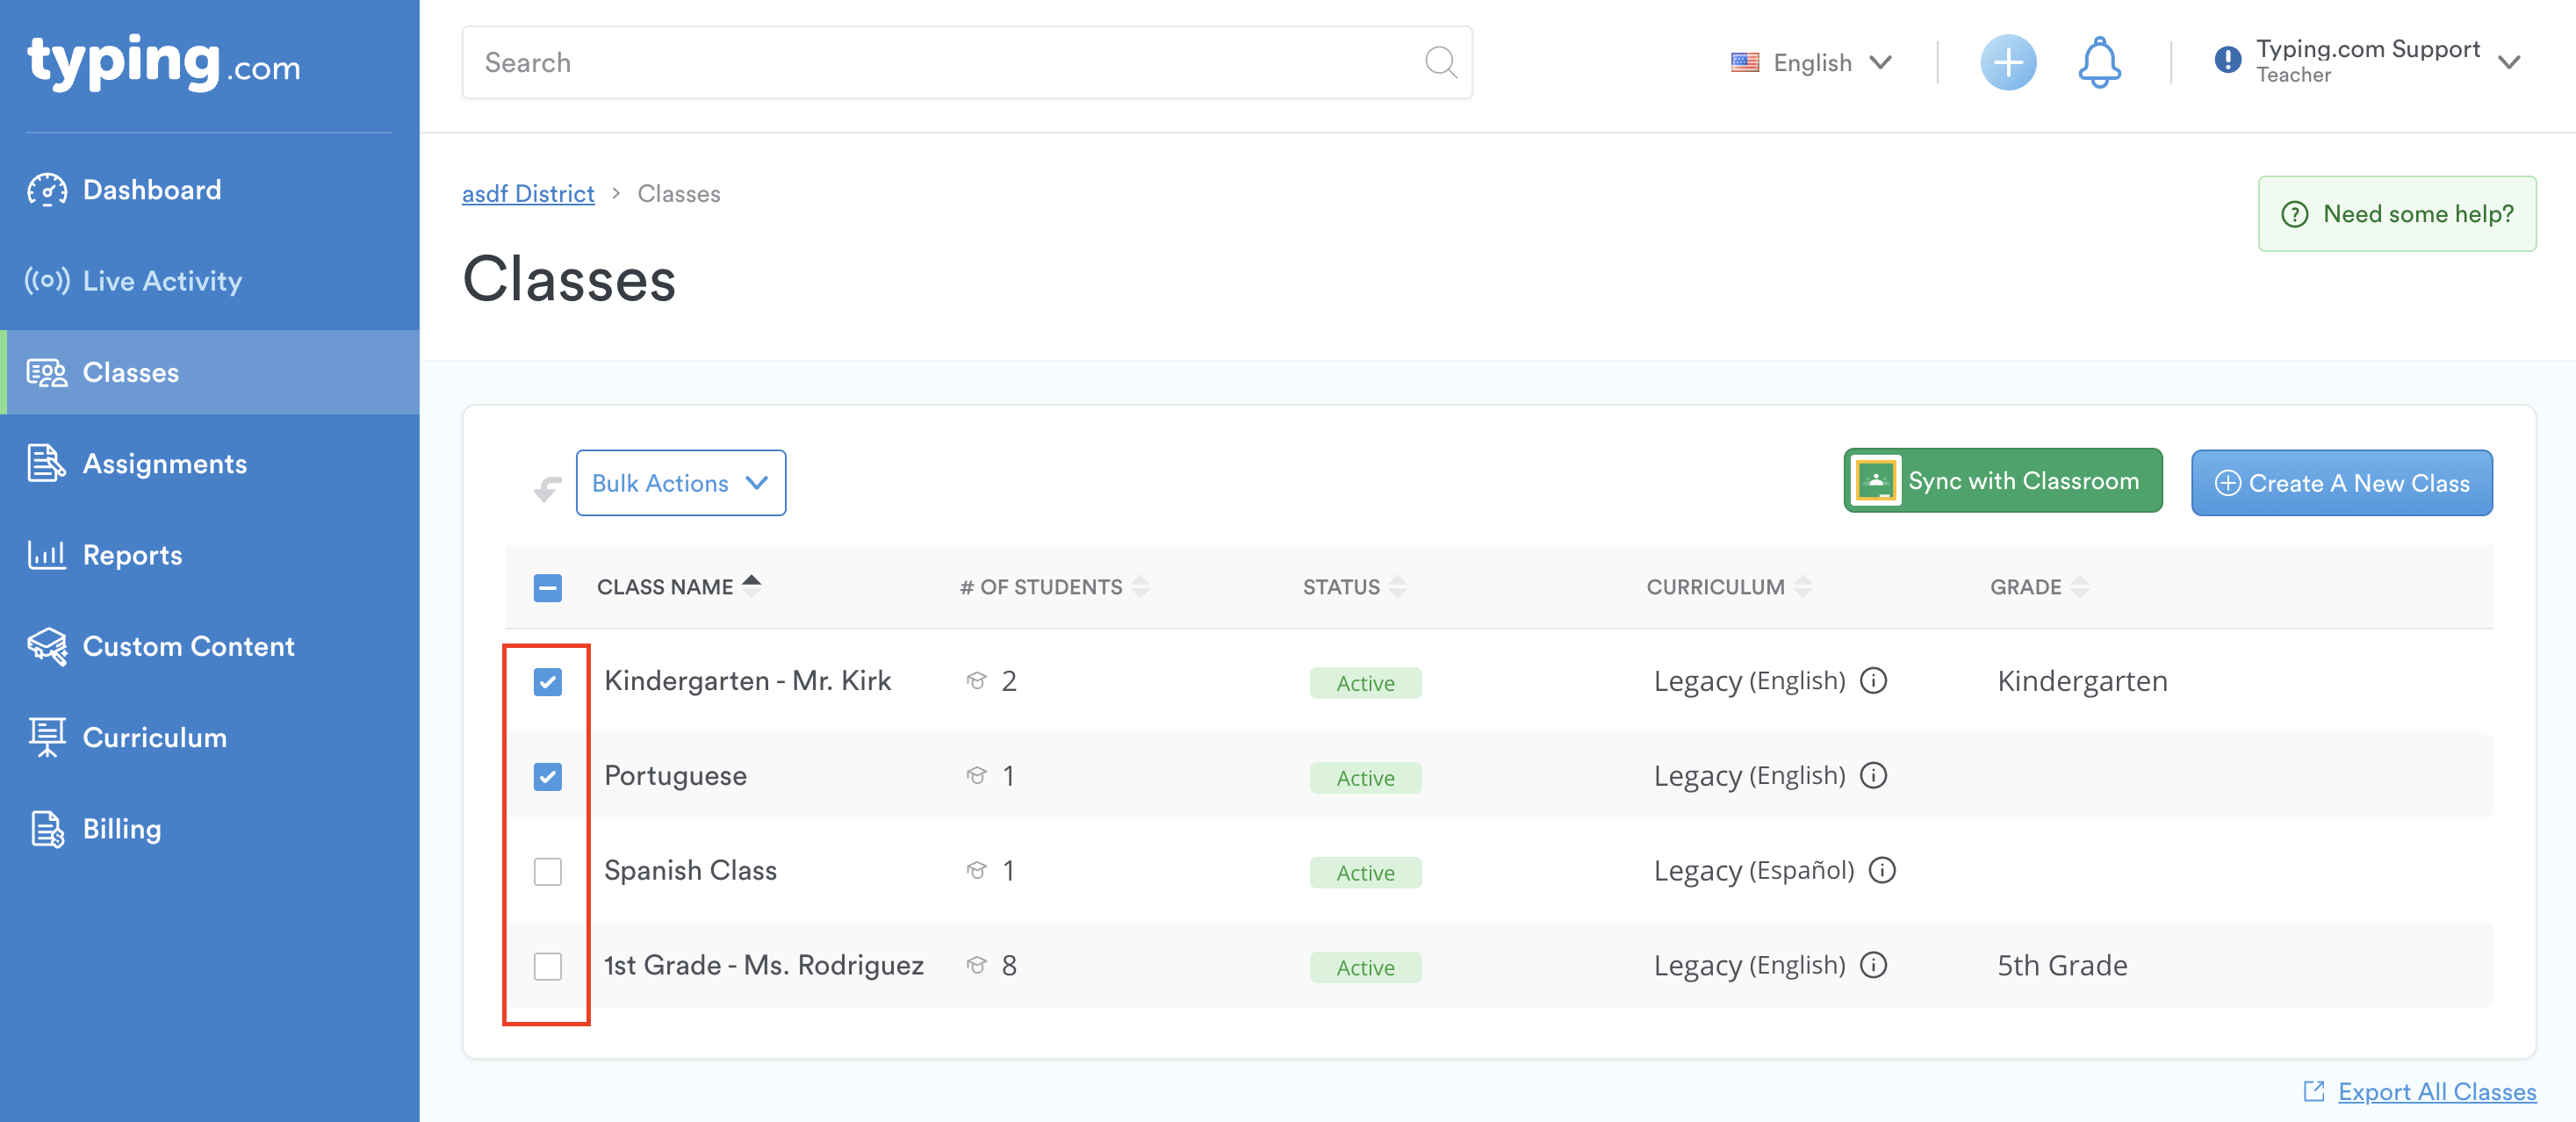Viewport: 2576px width, 1122px height.
Task: Click the alert icon by Typing.com Support
Action: (x=2227, y=61)
